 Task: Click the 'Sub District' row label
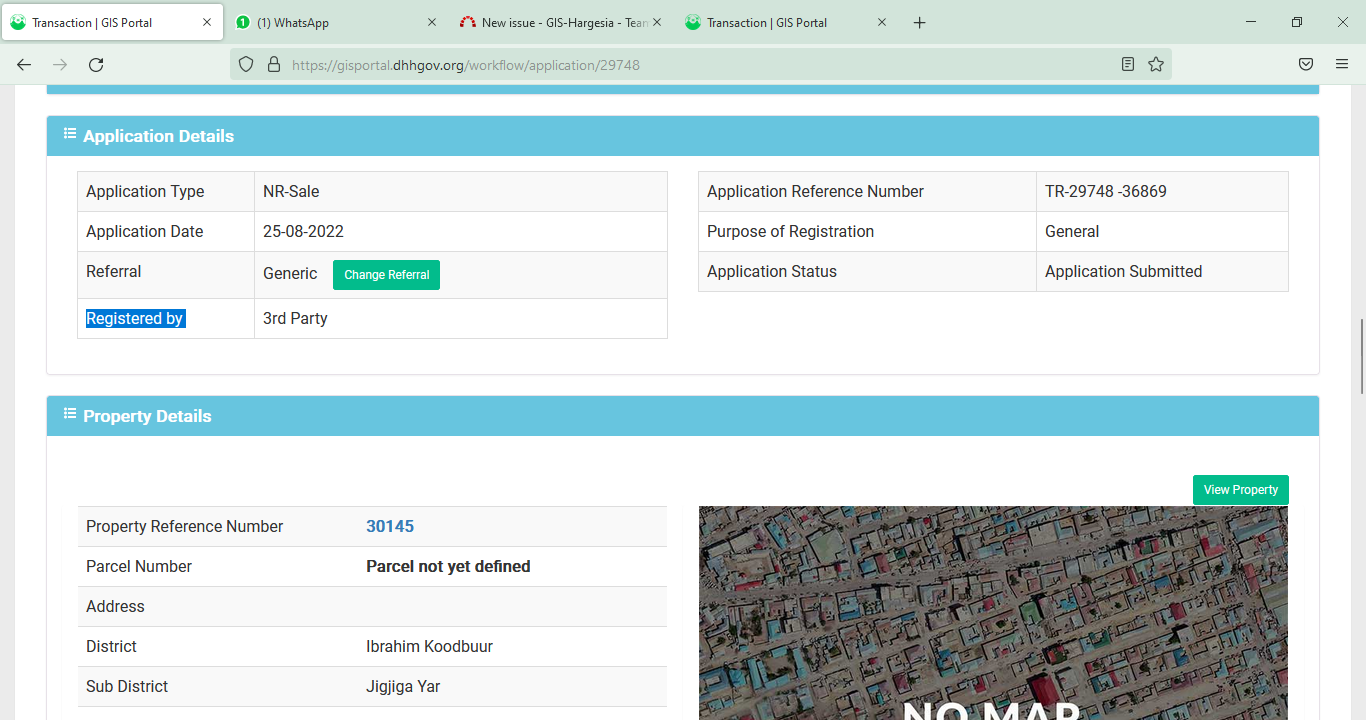coord(127,686)
